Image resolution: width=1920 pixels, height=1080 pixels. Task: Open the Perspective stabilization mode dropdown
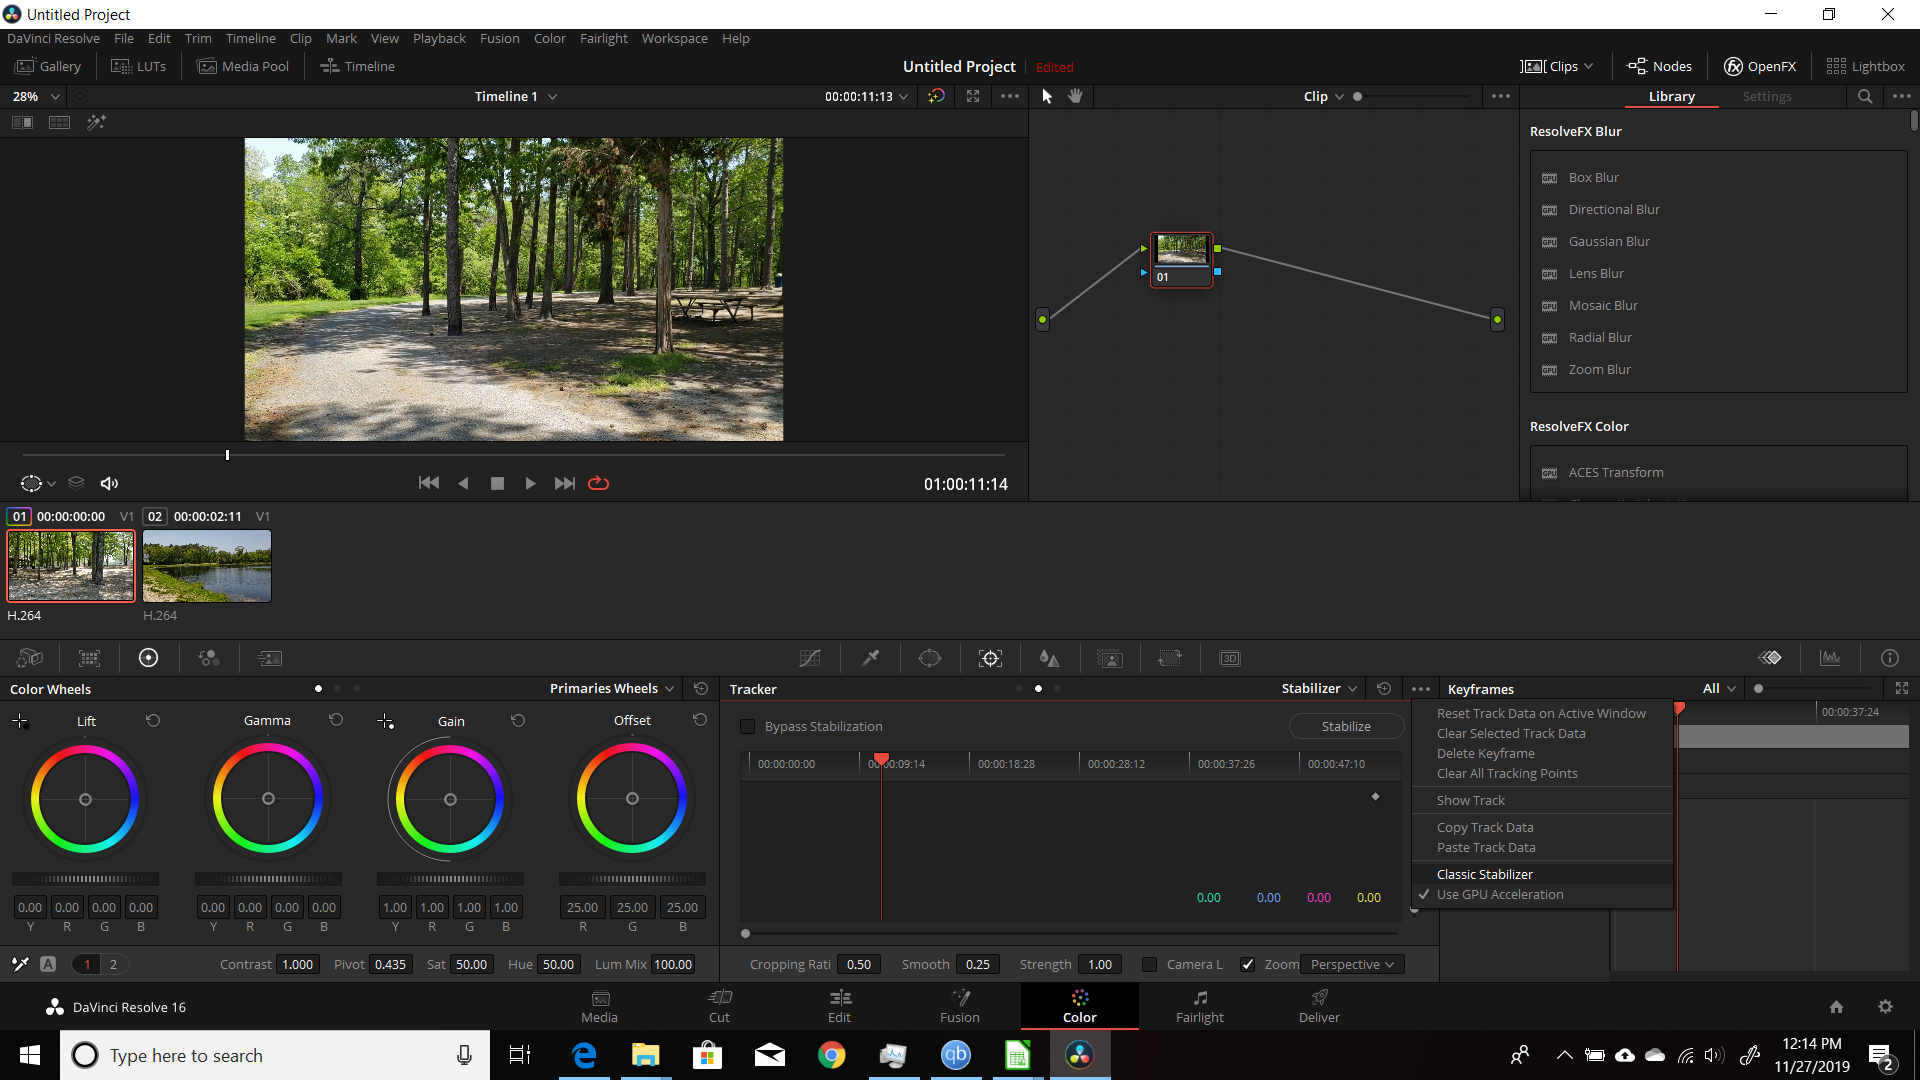(x=1352, y=964)
